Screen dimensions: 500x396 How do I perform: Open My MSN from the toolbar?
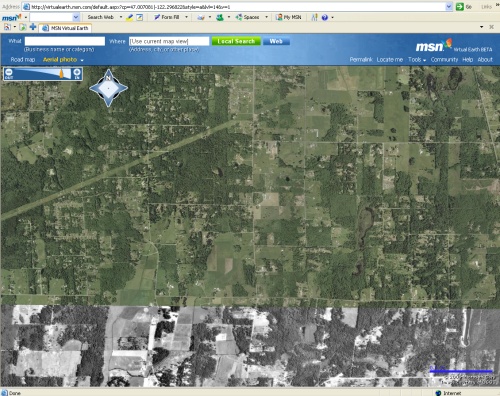point(289,17)
